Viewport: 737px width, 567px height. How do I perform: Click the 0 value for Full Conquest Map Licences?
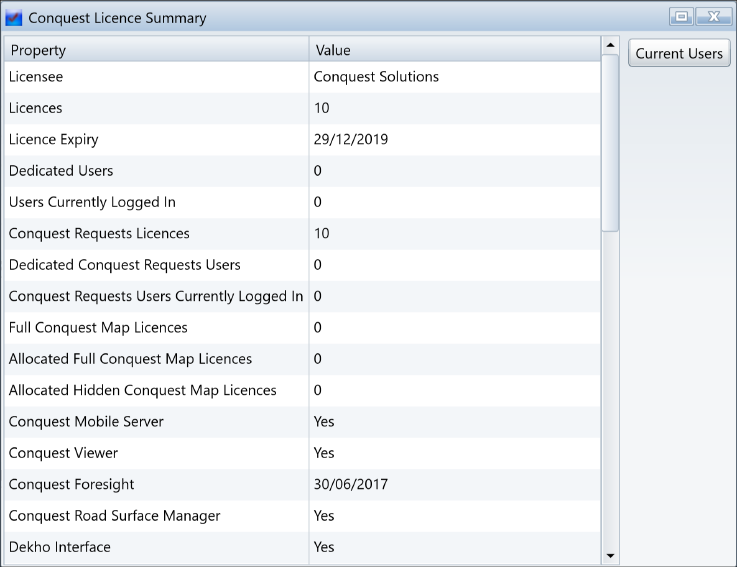318,328
